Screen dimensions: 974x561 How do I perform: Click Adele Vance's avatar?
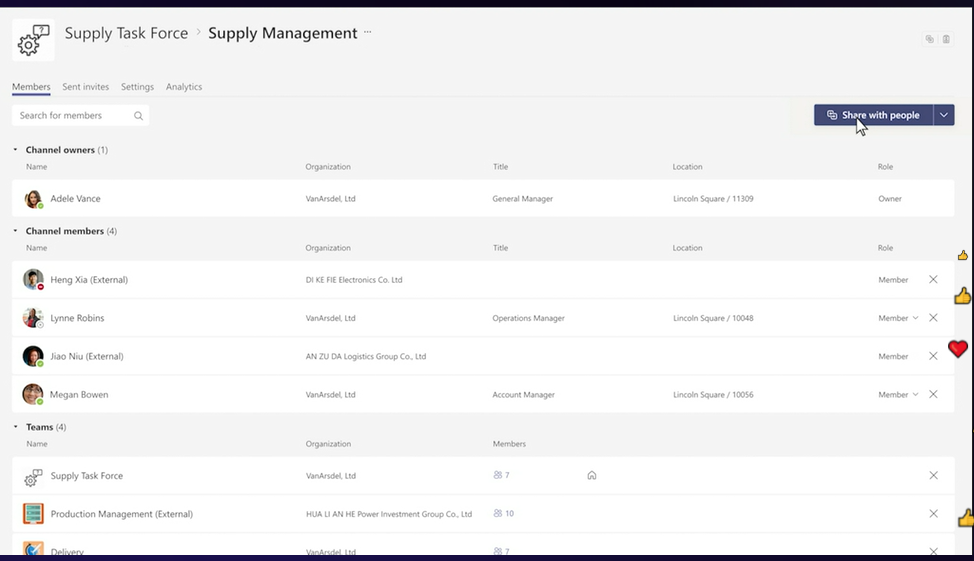point(33,199)
